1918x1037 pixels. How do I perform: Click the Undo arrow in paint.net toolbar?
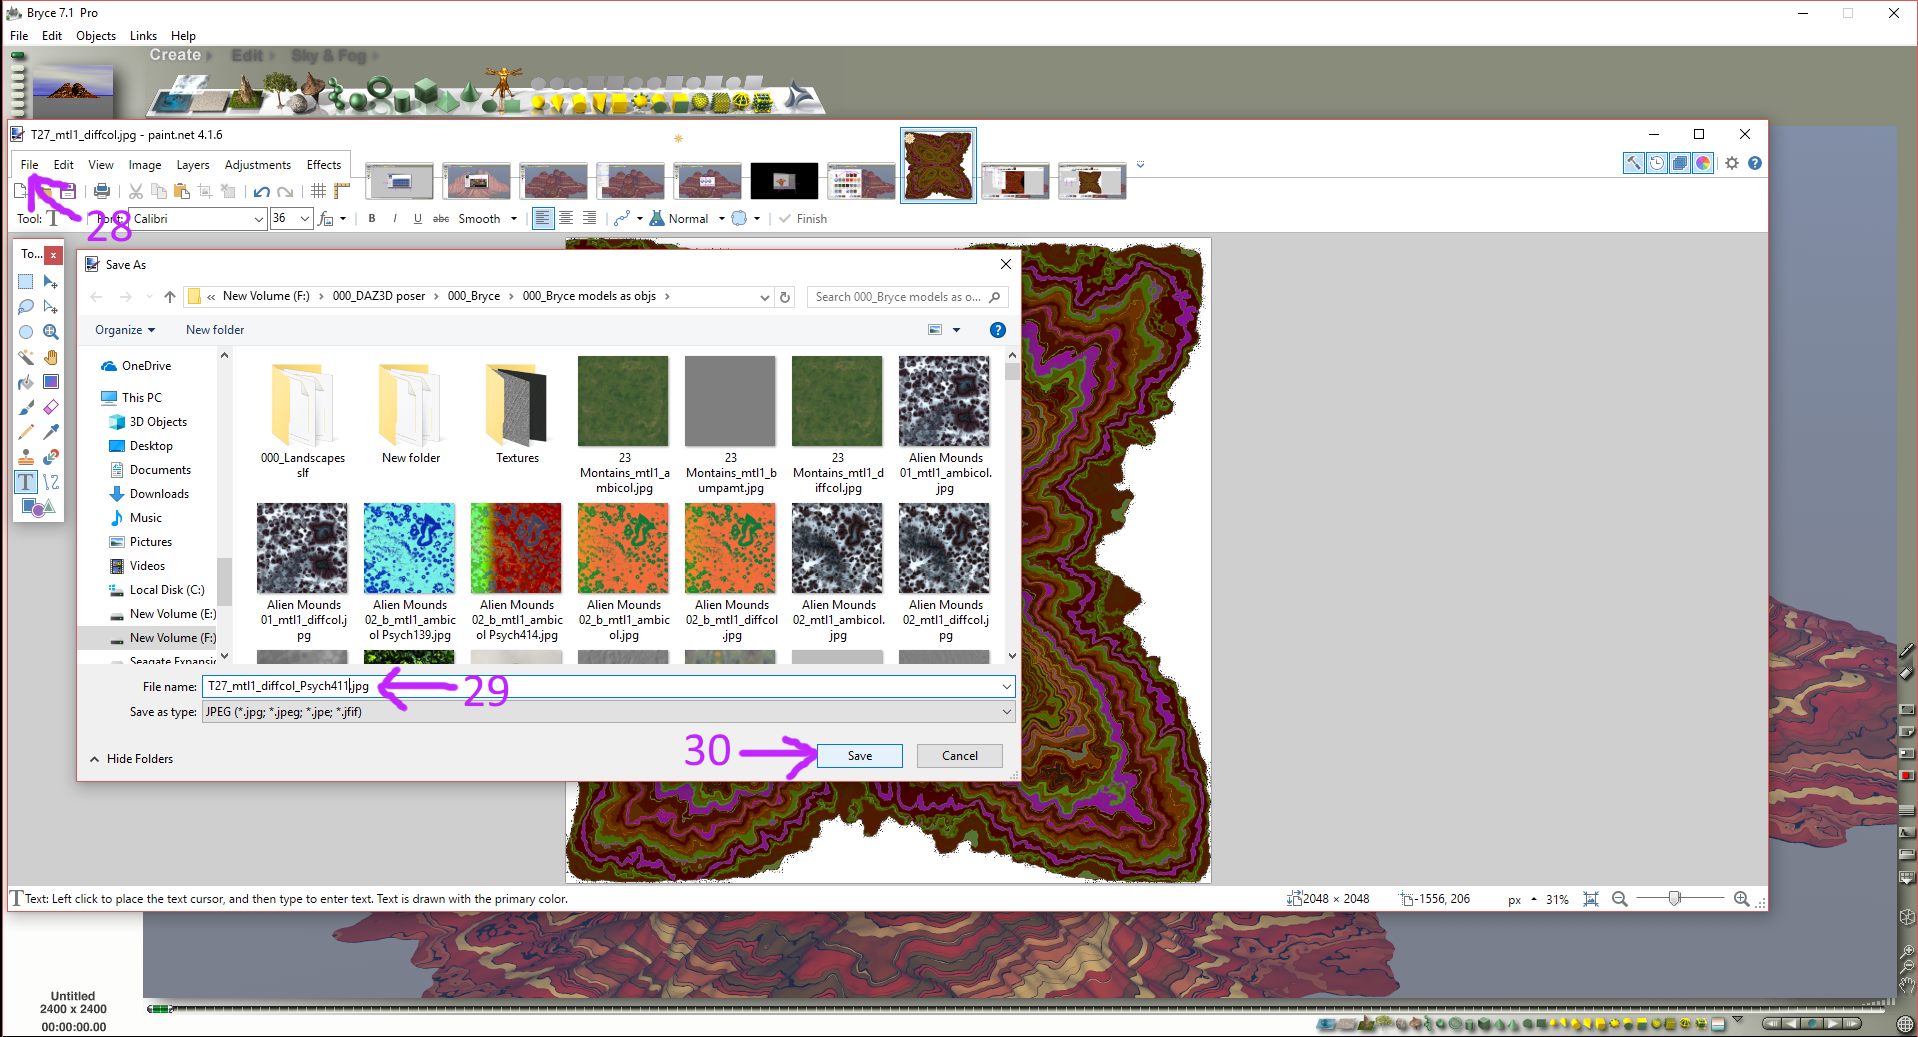(x=262, y=191)
